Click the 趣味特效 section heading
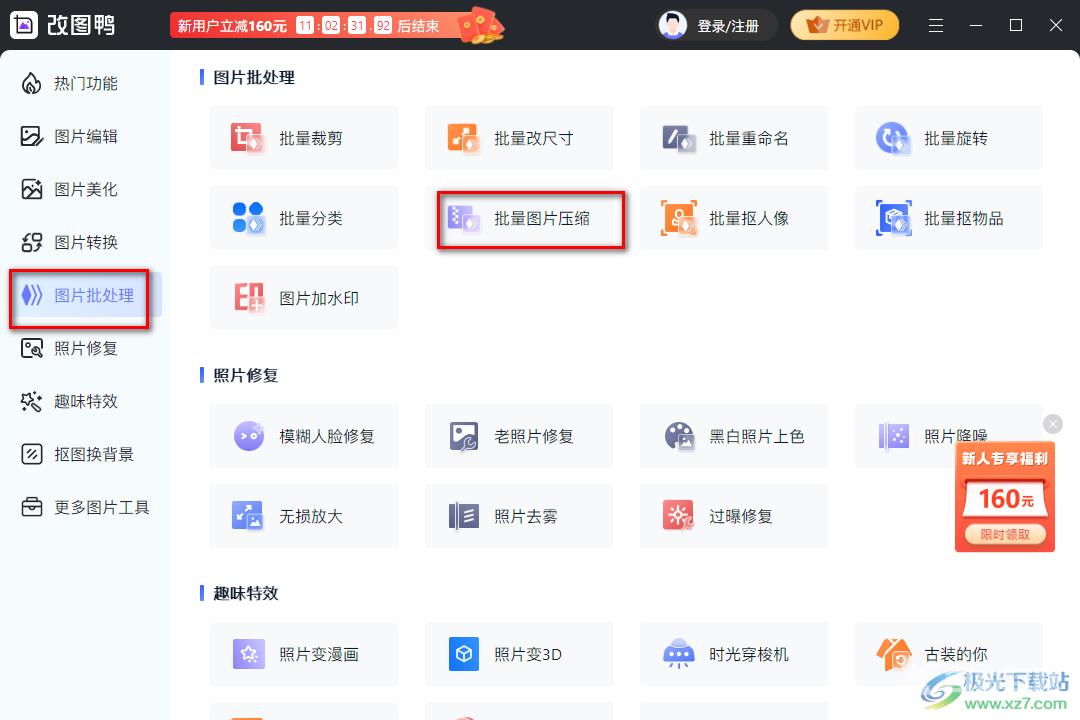The width and height of the screenshot is (1080, 720). [x=245, y=593]
